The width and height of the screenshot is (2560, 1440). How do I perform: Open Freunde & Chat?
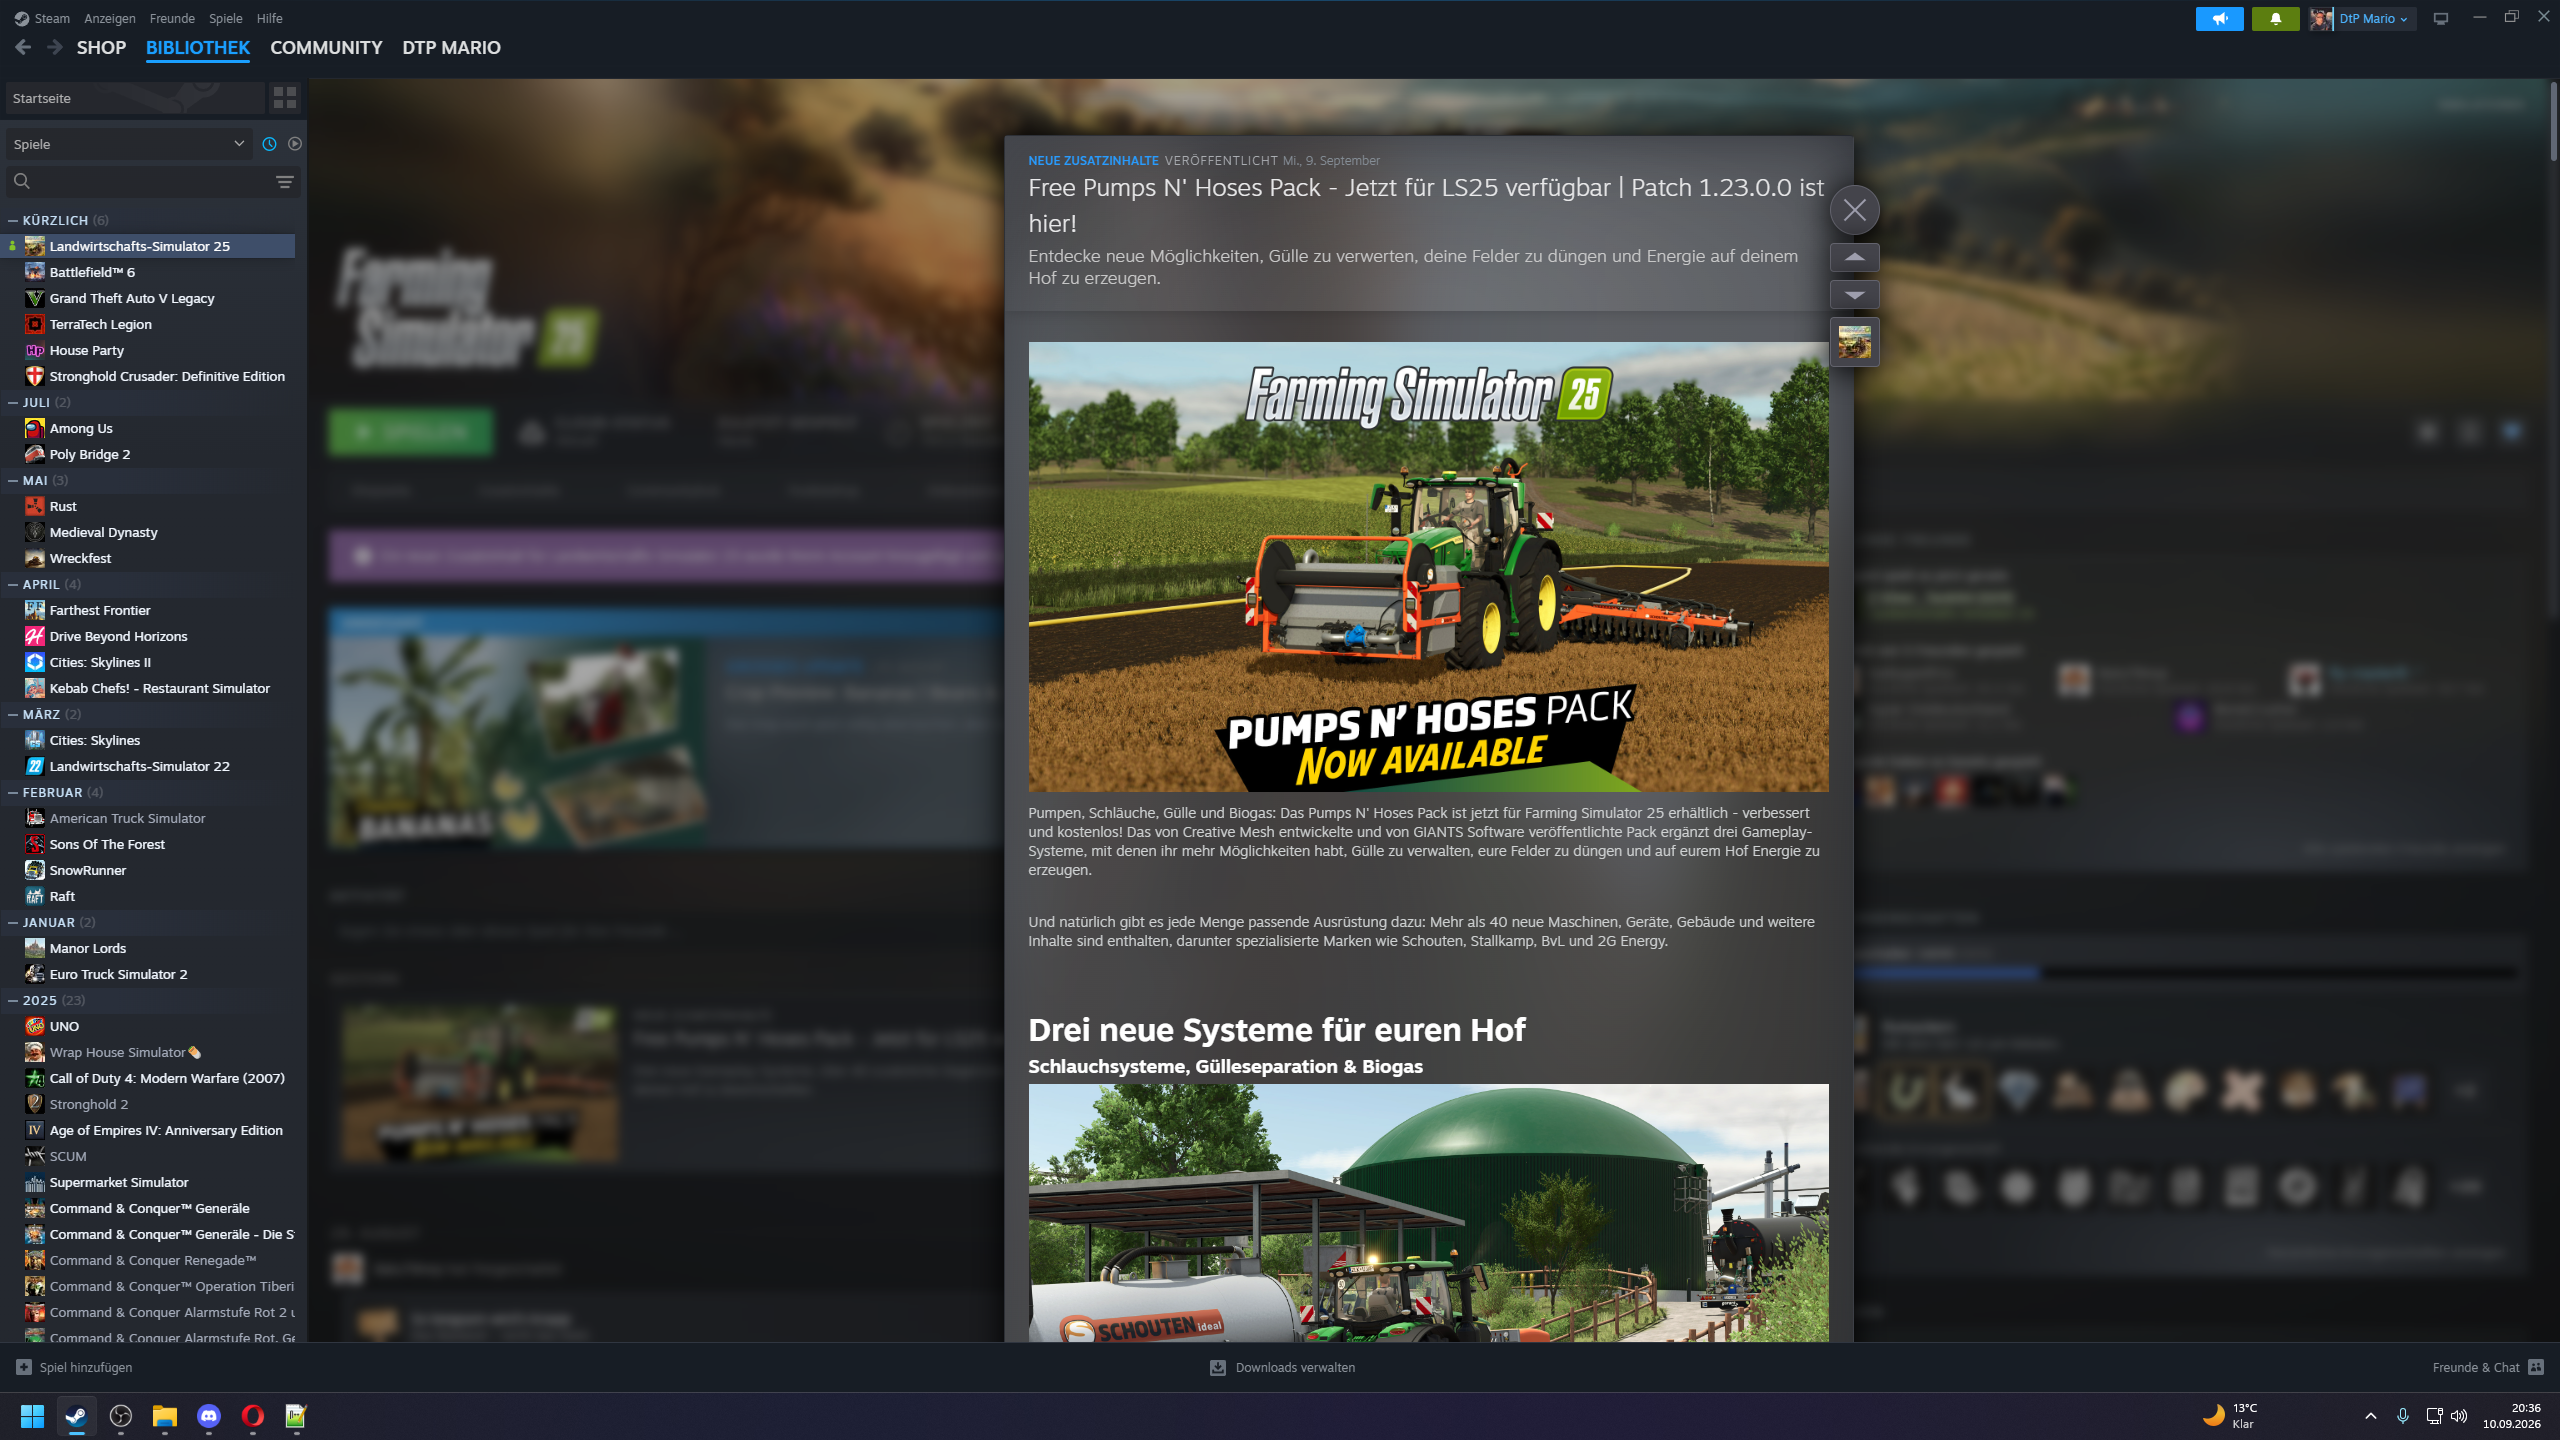point(2488,1367)
